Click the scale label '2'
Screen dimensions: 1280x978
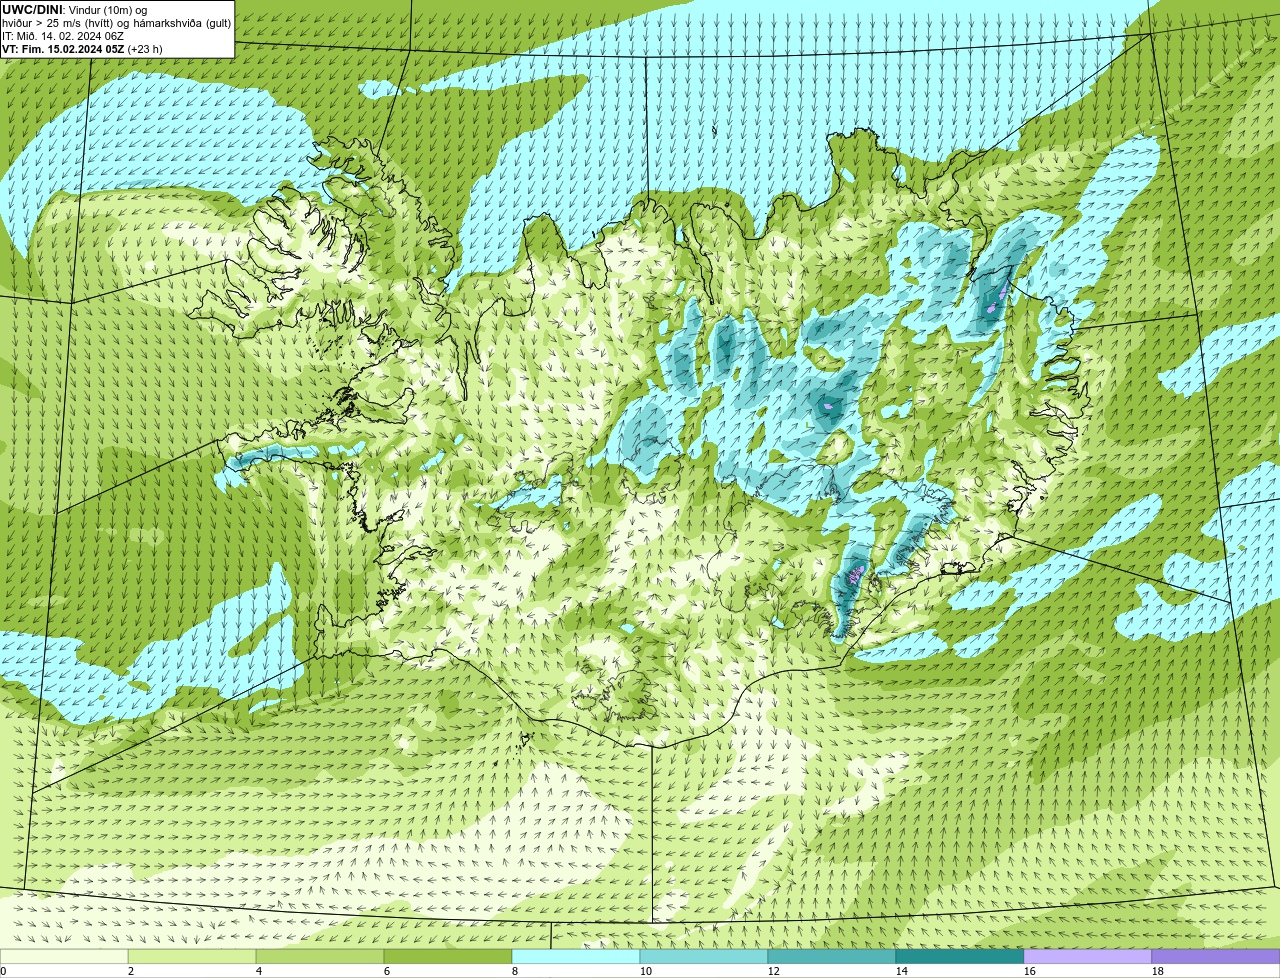pyautogui.click(x=131, y=971)
